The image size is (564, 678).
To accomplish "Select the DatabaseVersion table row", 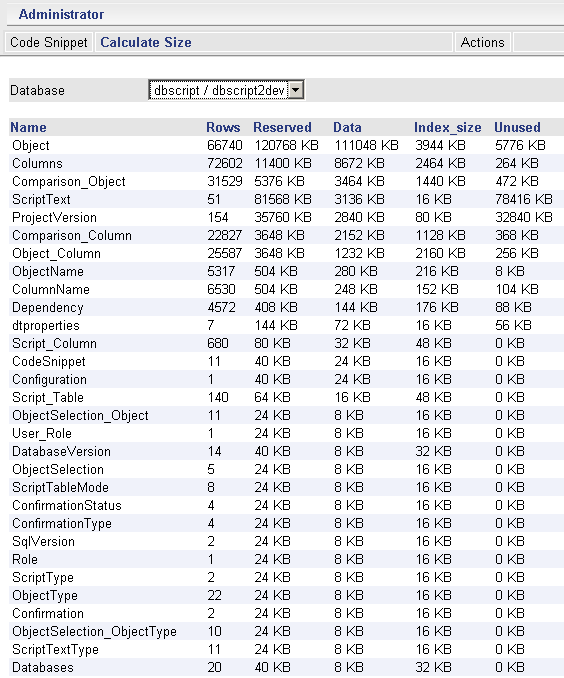I will pos(286,451).
